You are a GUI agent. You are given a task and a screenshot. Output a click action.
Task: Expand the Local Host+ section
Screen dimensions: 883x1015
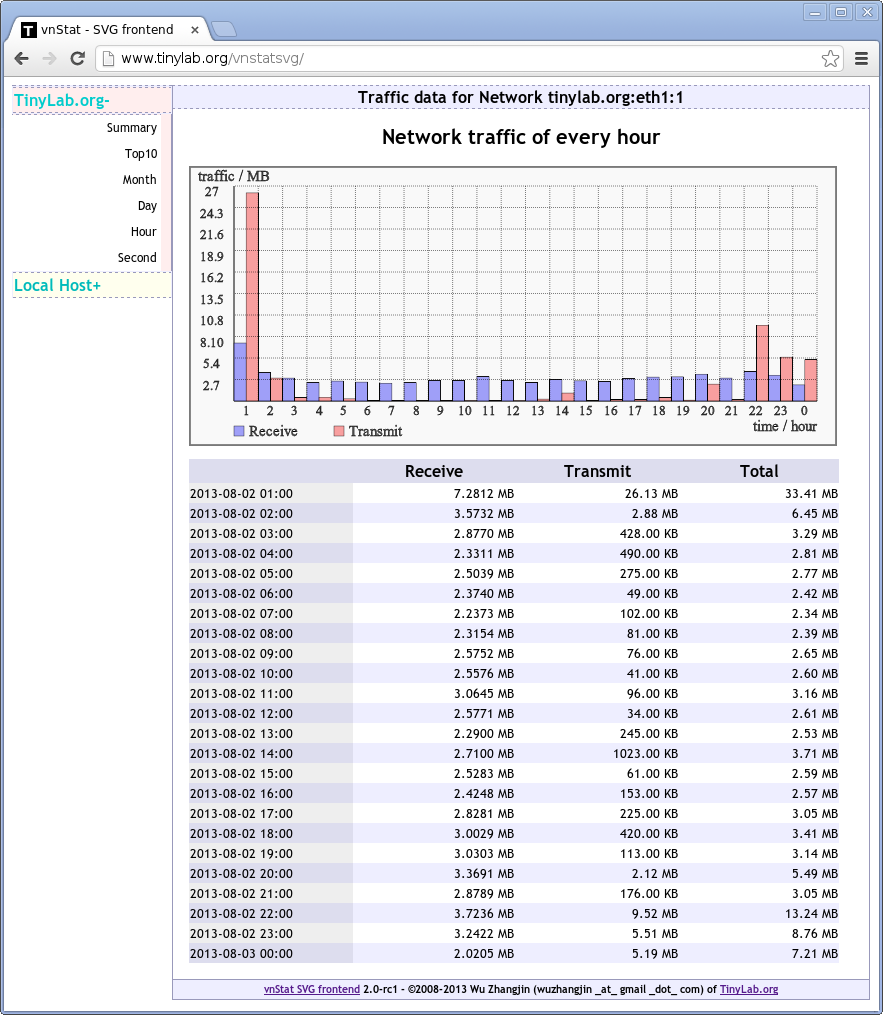[x=58, y=286]
